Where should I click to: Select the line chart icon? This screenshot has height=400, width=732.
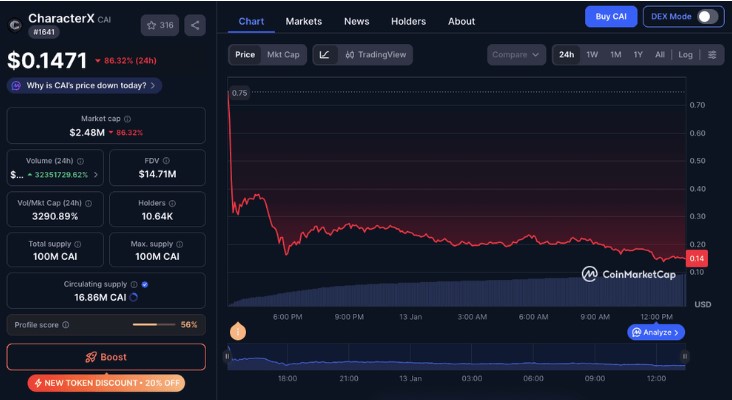[325, 55]
